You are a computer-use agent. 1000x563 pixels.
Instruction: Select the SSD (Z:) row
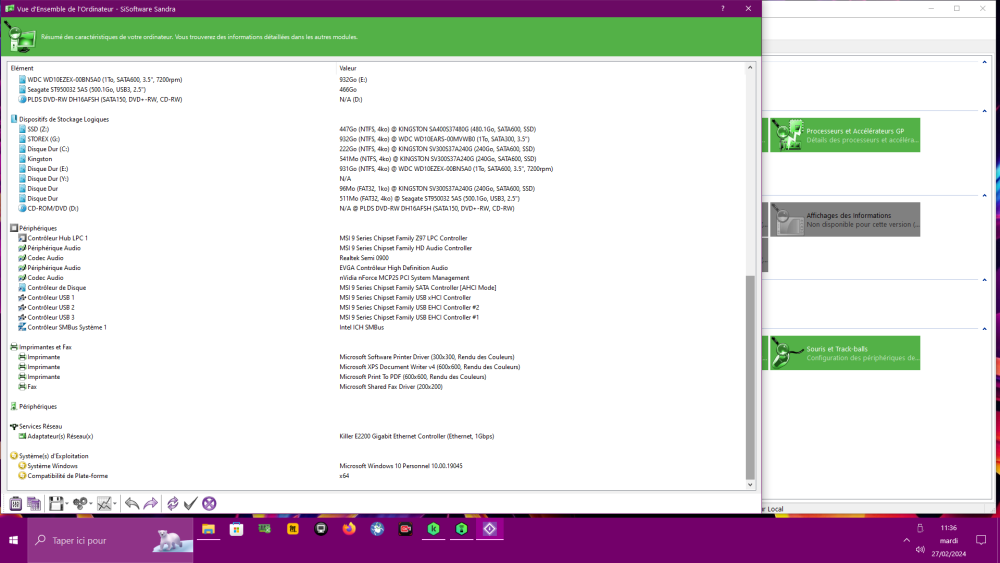click(376, 129)
